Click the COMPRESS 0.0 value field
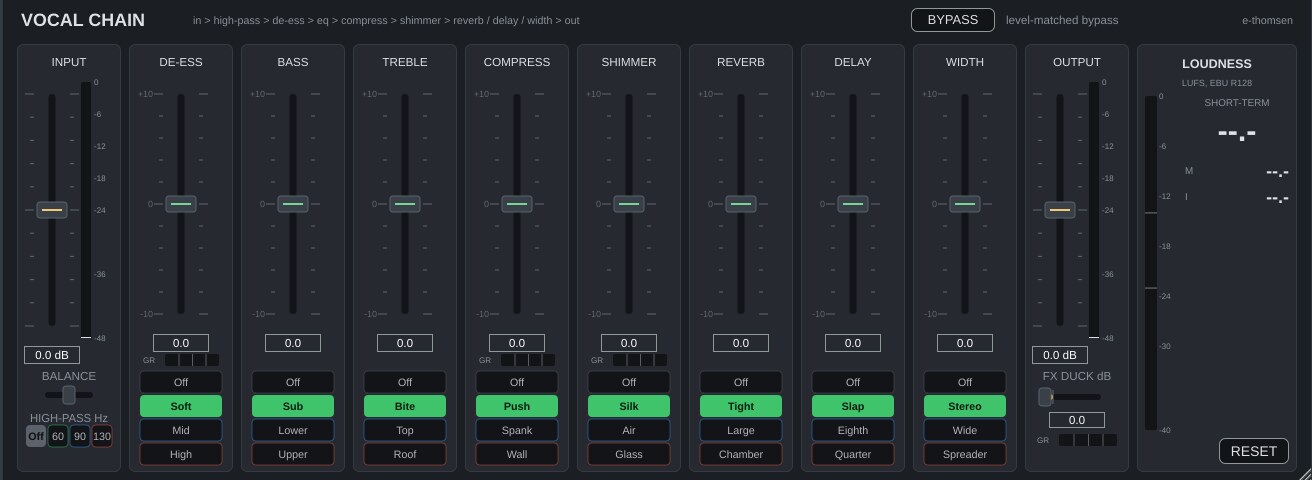 517,343
